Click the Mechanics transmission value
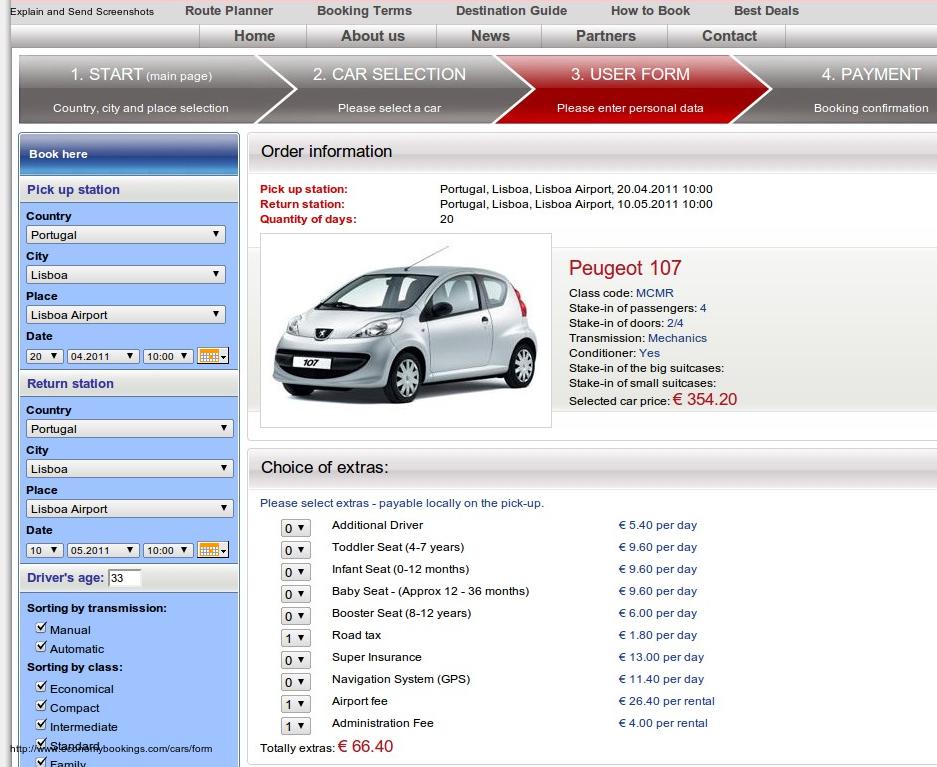This screenshot has height=767, width=937. click(677, 338)
